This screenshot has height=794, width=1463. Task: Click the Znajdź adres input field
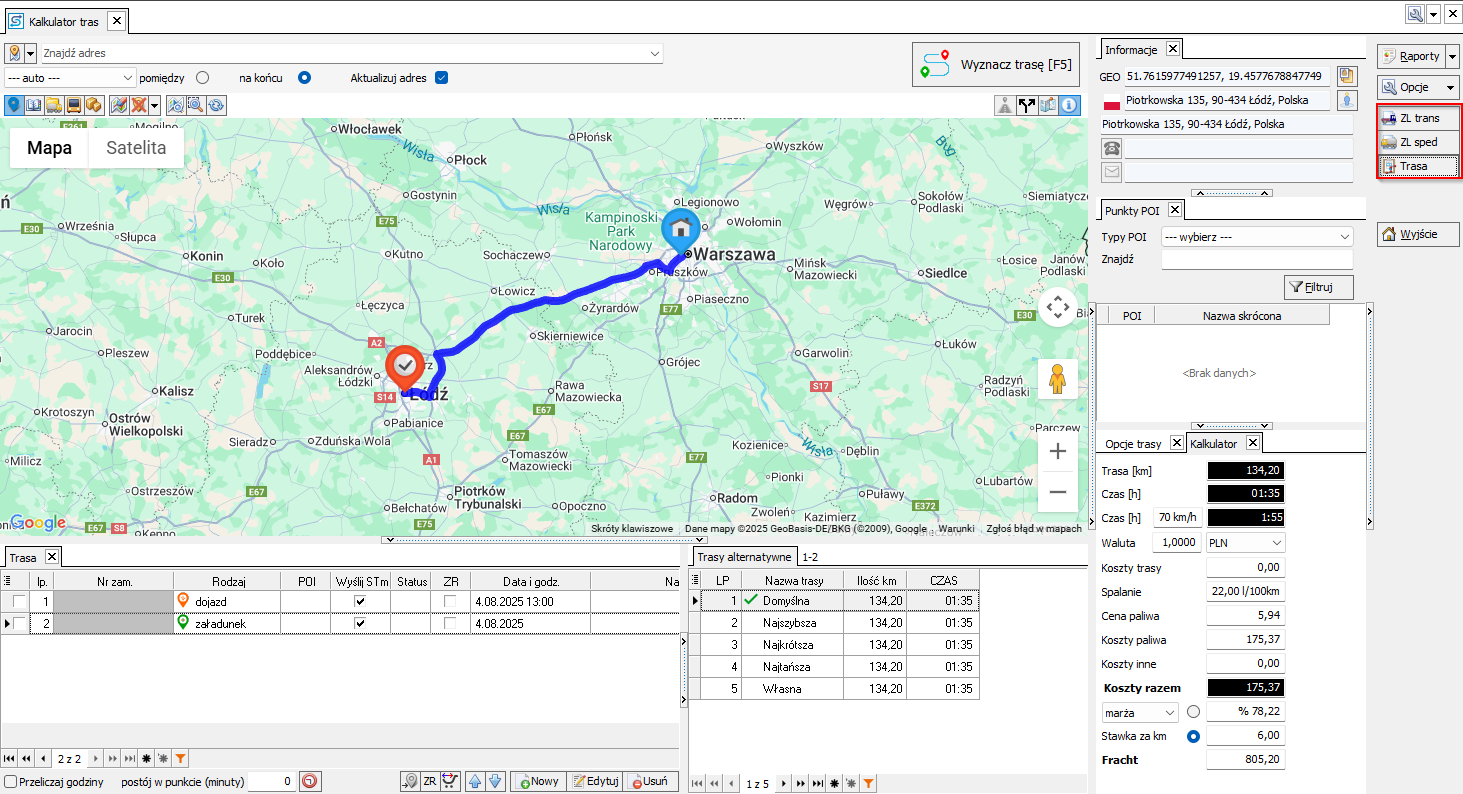click(x=352, y=53)
